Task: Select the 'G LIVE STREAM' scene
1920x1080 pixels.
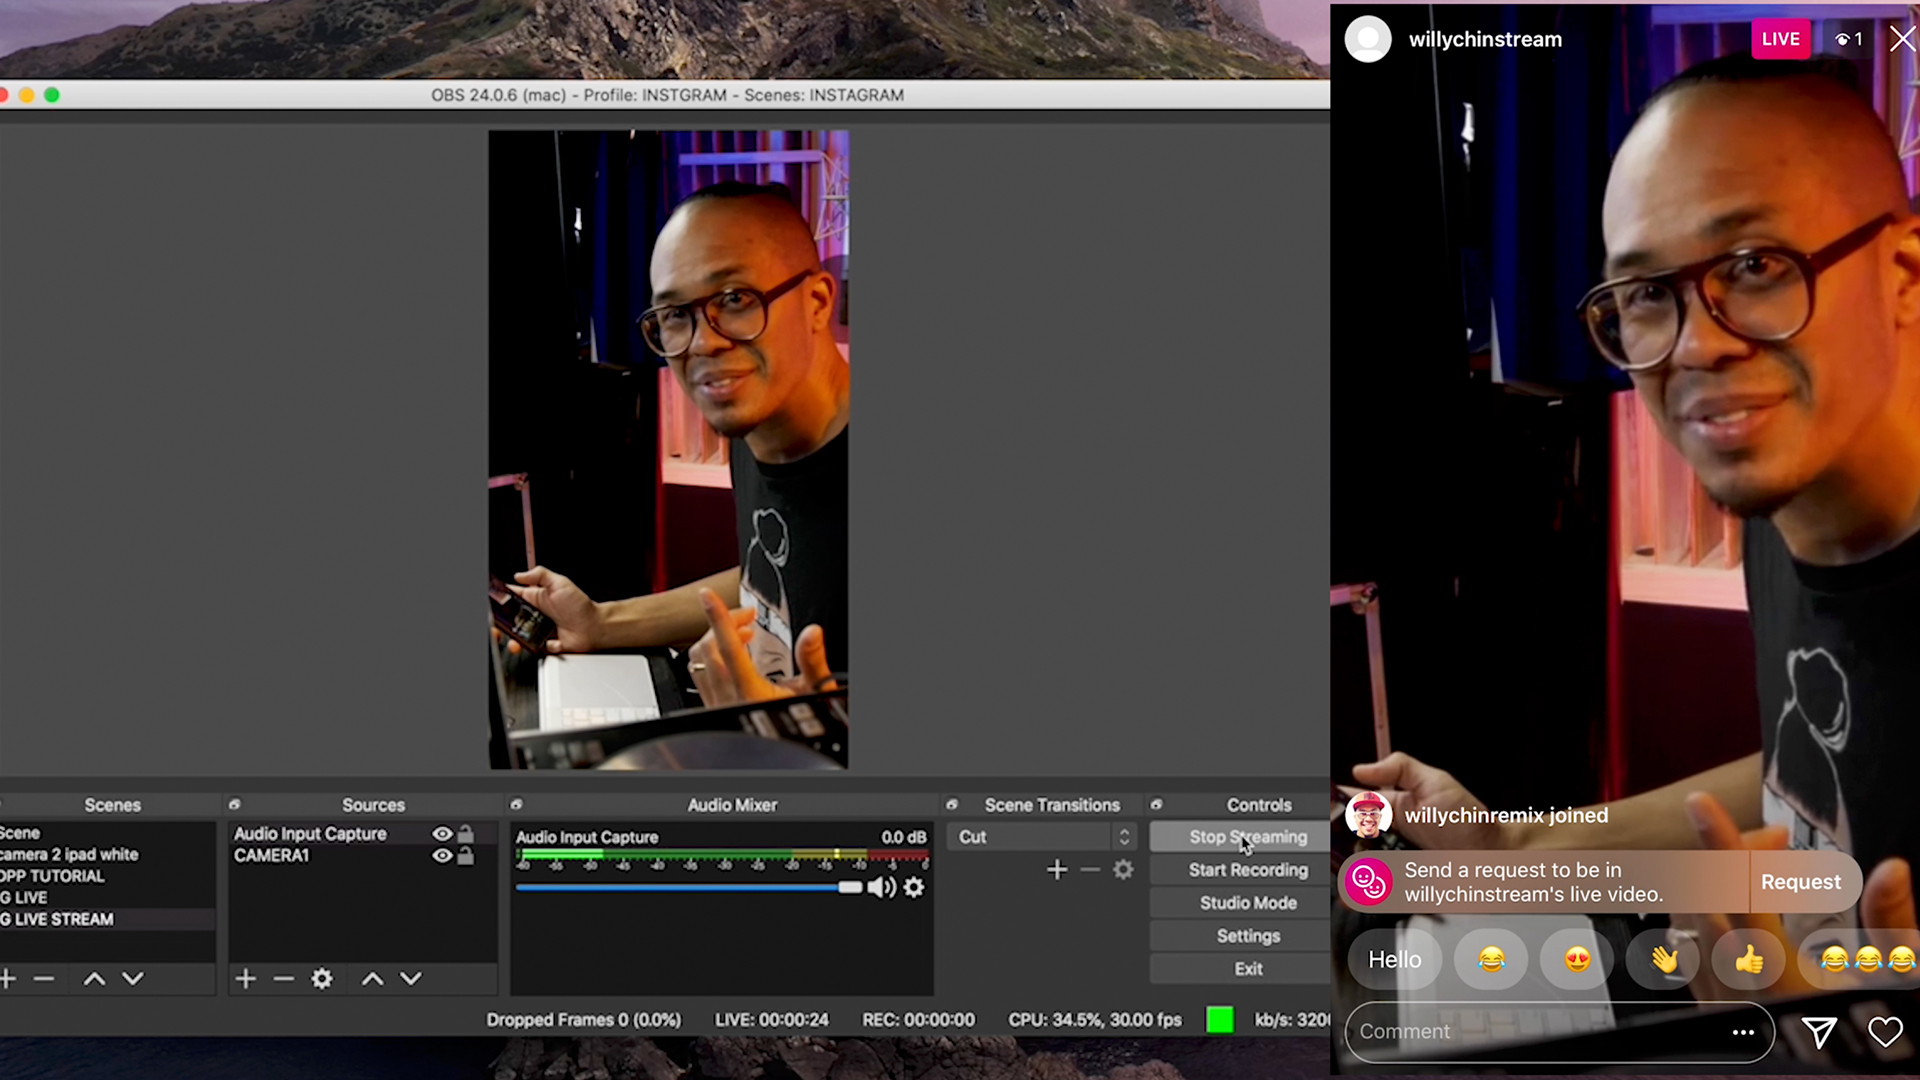Action: click(107, 919)
